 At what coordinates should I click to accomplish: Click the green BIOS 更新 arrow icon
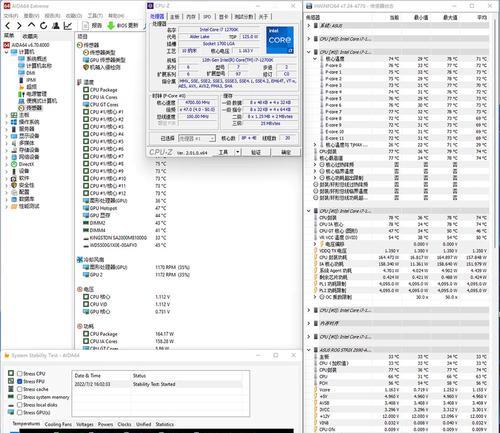[x=111, y=25]
